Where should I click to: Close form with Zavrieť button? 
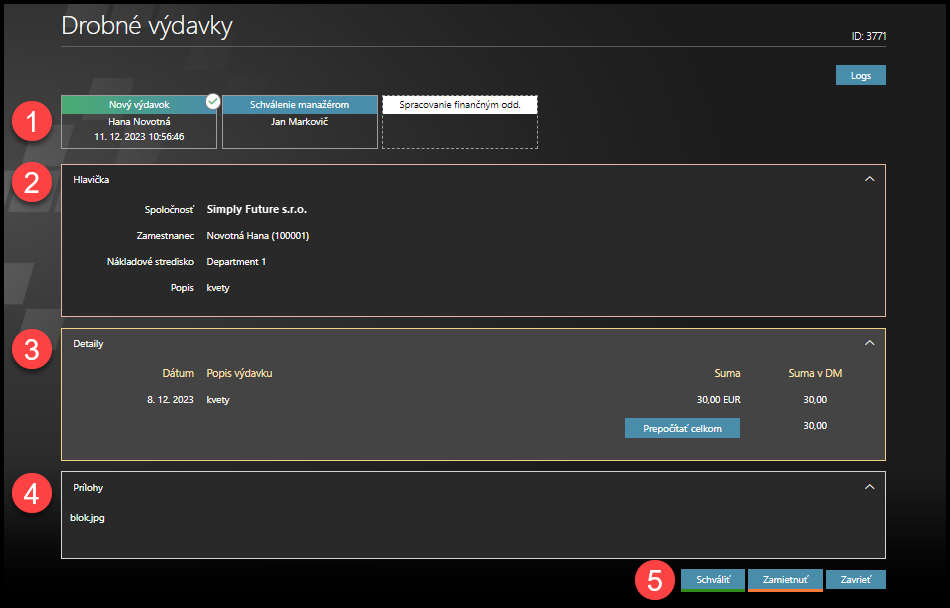click(x=855, y=580)
